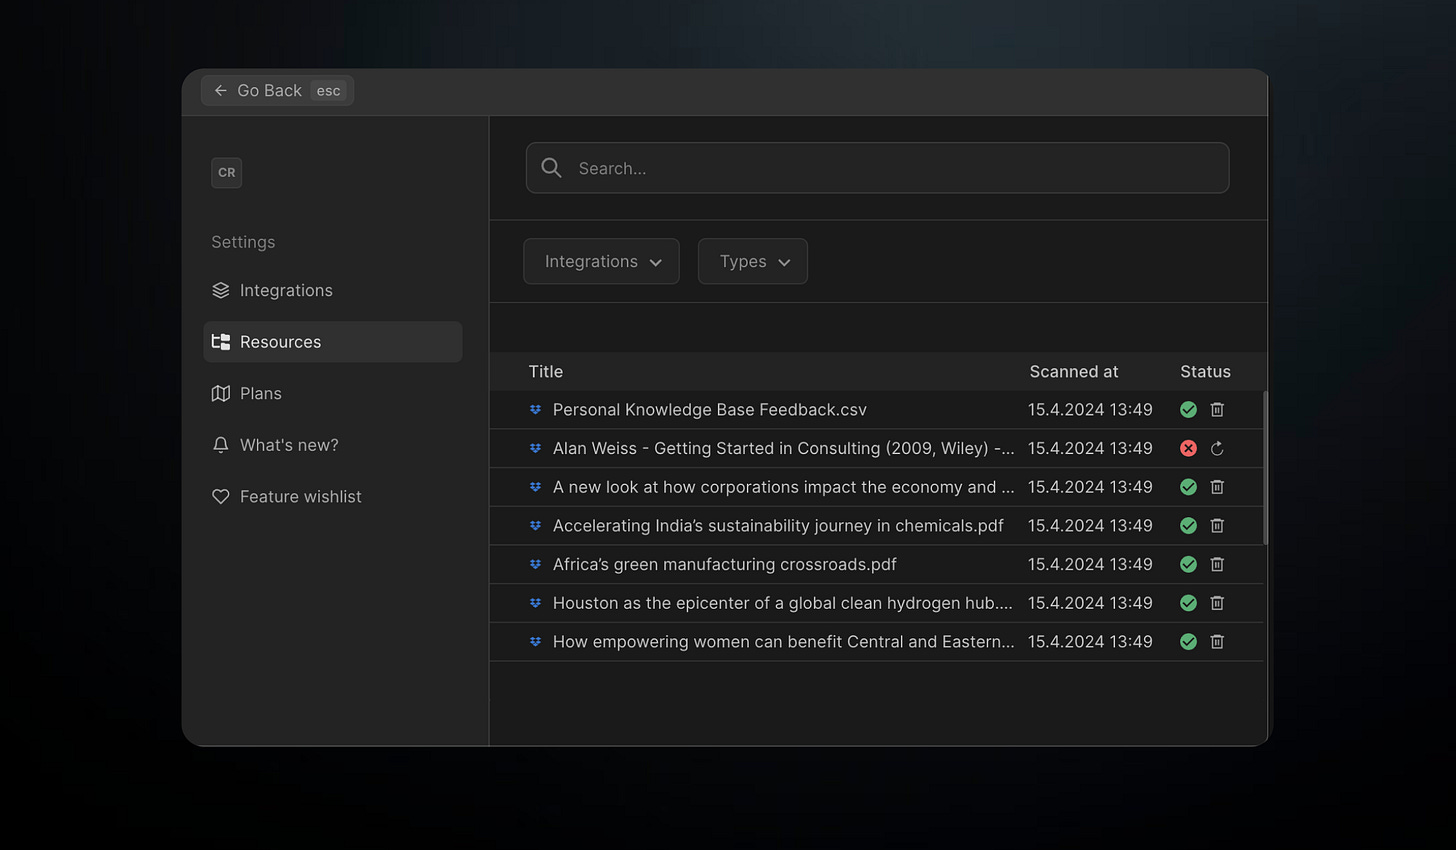This screenshot has width=1456, height=850.
Task: Expand the Integrations filter dropdown
Action: (601, 261)
